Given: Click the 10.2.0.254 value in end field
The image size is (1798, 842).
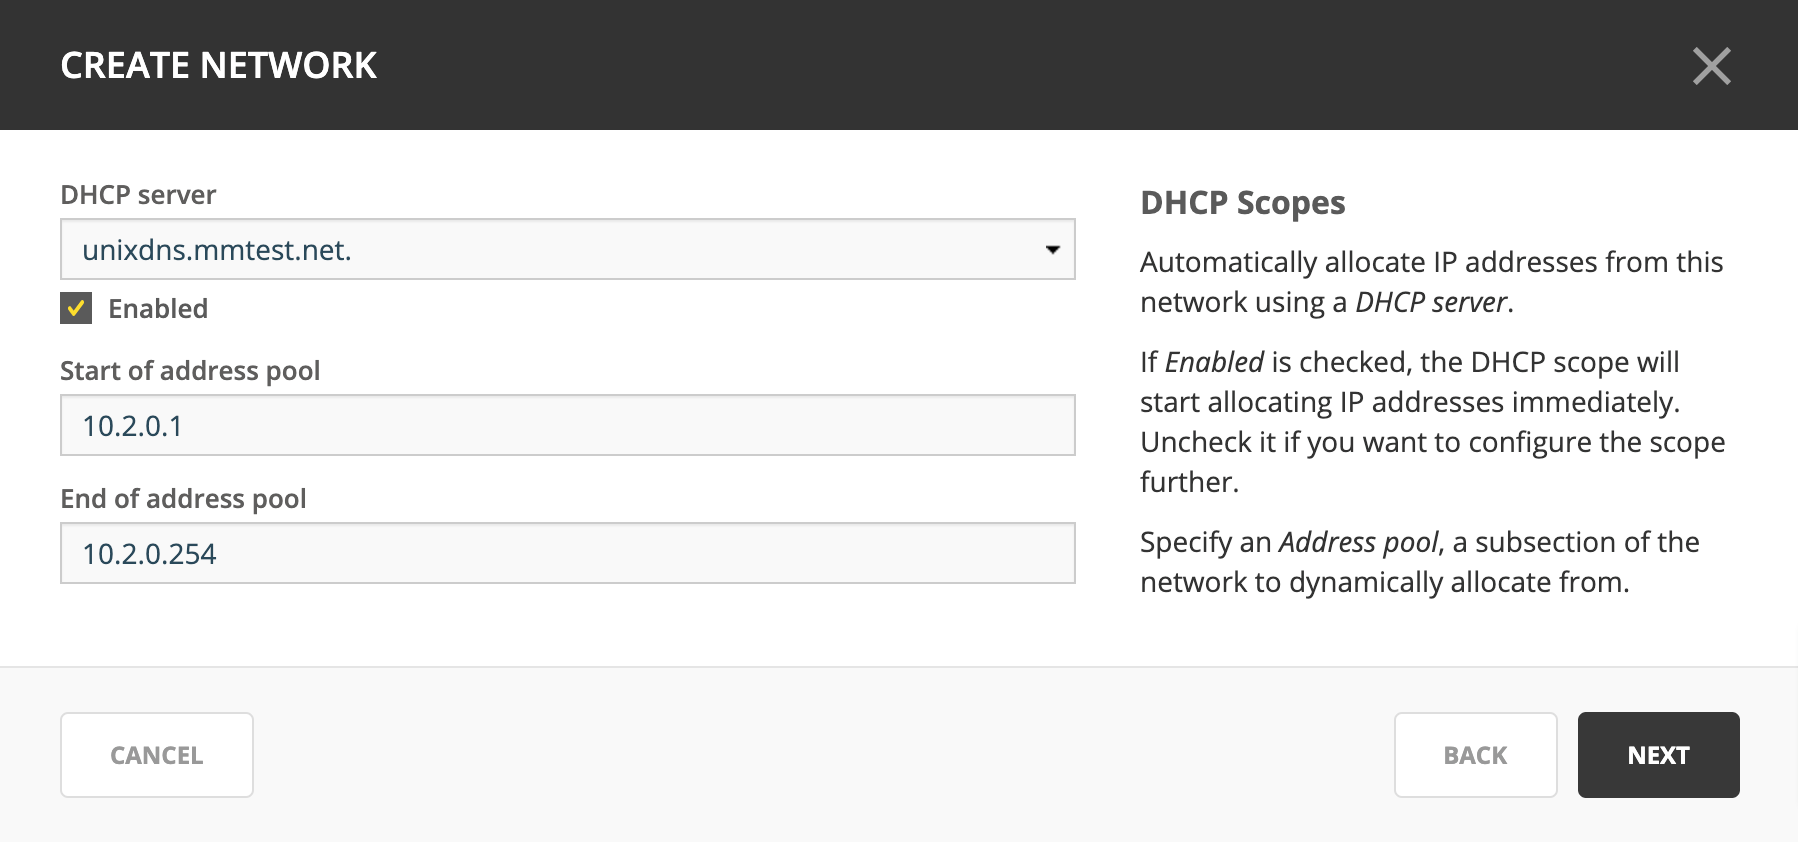Looking at the screenshot, I should pyautogui.click(x=149, y=554).
